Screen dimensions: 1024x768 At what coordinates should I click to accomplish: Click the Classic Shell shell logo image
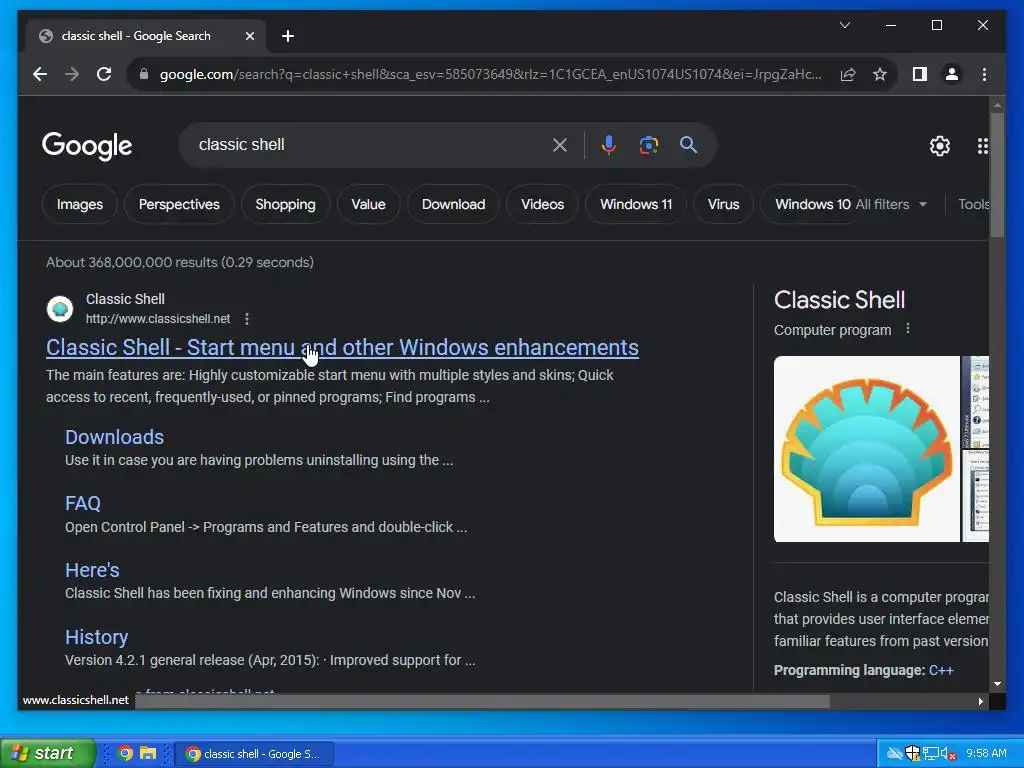[x=867, y=449]
